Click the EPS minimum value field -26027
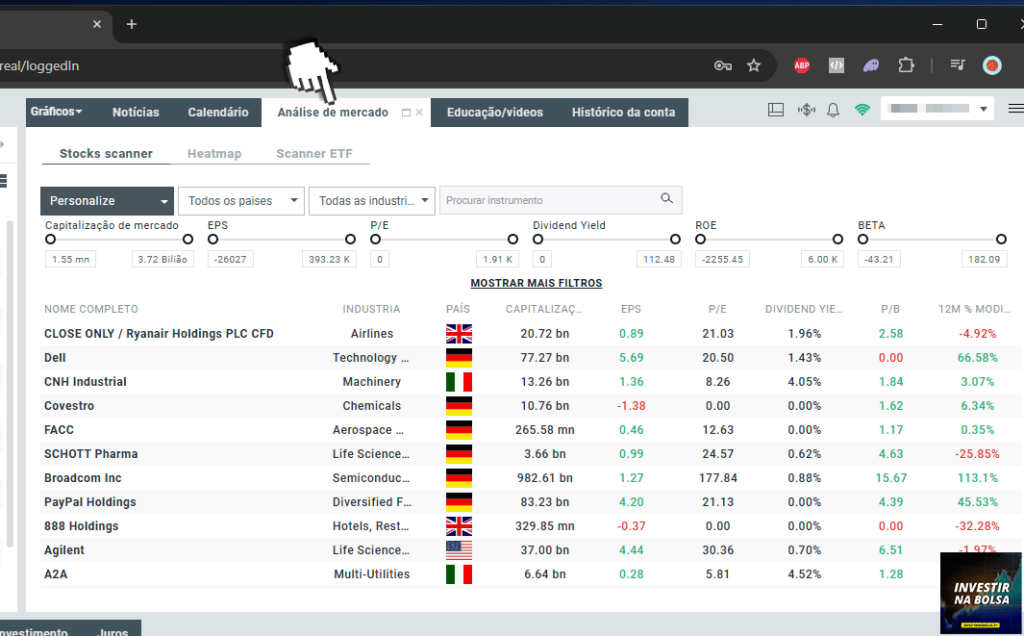Screen dimensions: 1024x636 click(x=231, y=259)
